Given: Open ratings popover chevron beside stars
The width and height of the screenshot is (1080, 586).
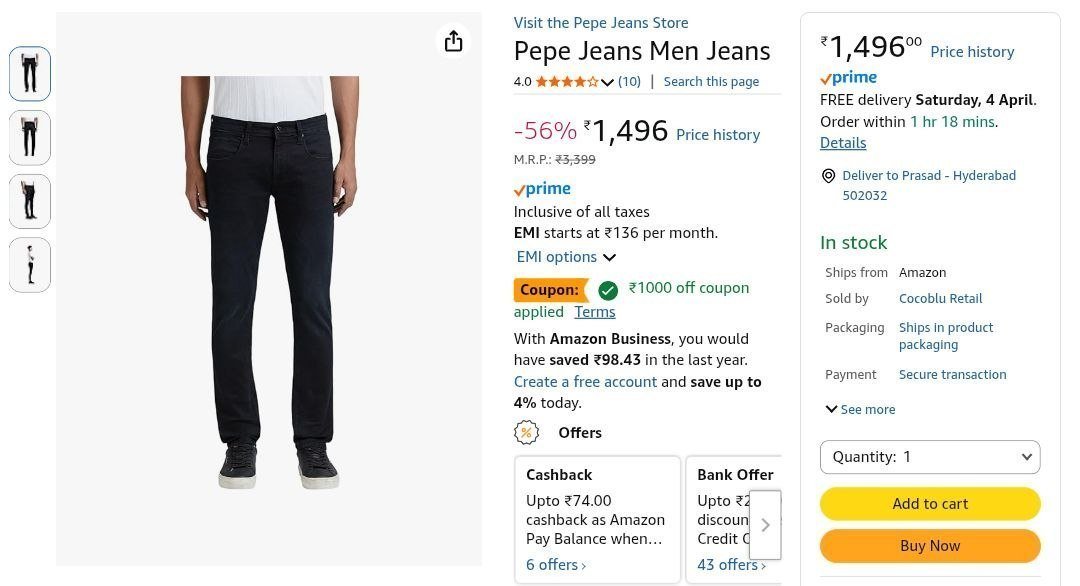Looking at the screenshot, I should [607, 82].
